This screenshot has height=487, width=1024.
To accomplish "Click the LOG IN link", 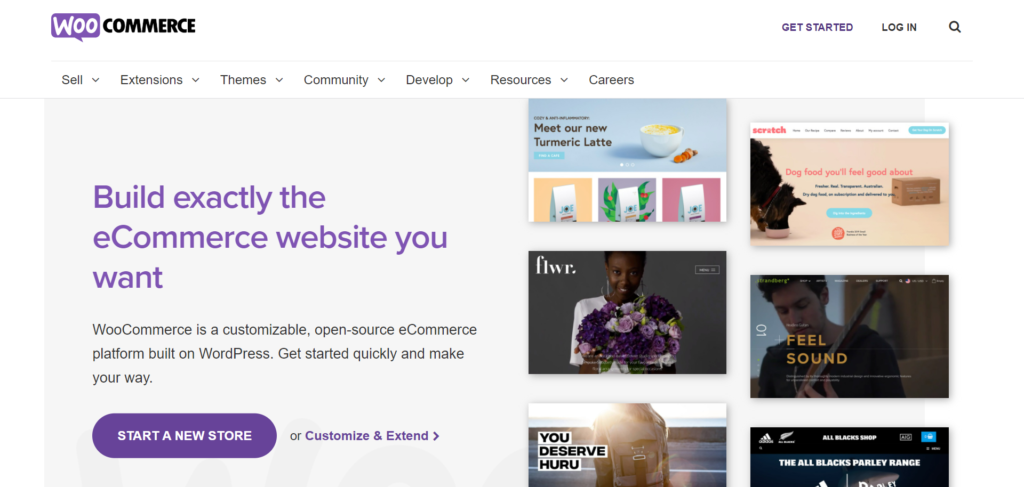I will tap(899, 27).
